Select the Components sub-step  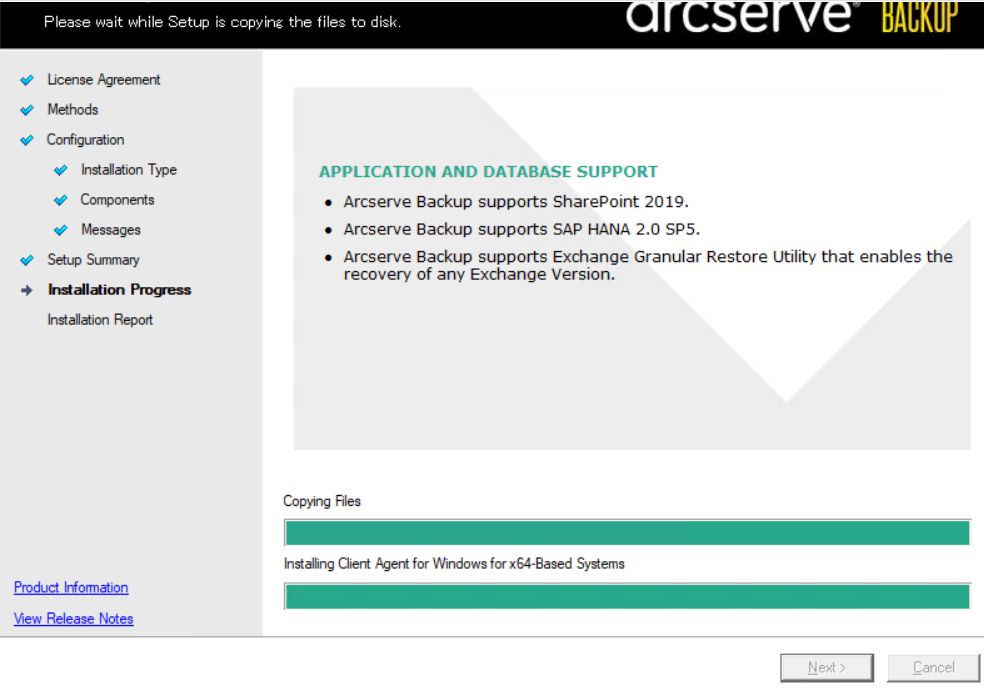117,200
